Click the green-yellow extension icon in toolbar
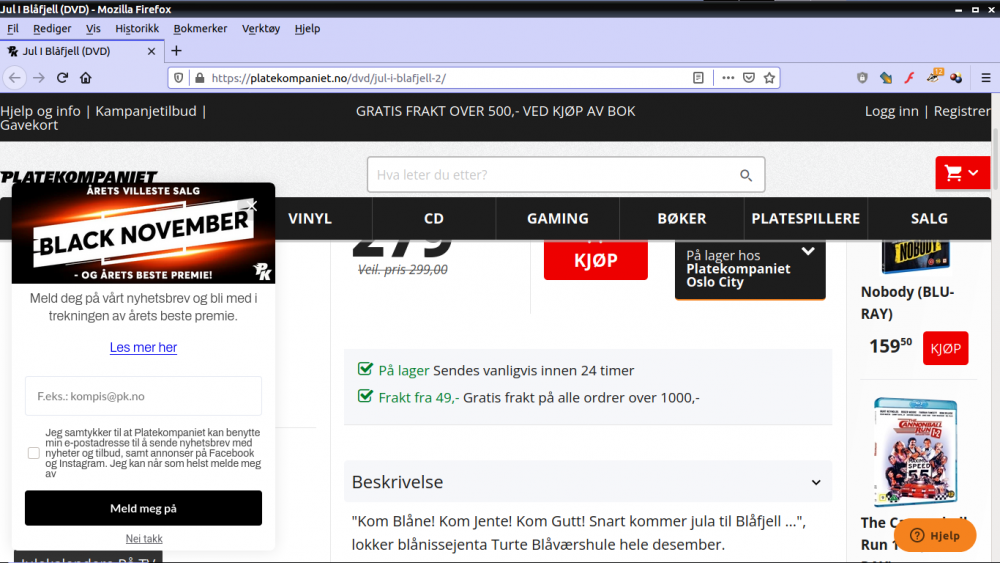Viewport: 1000px width, 563px height. pos(886,78)
